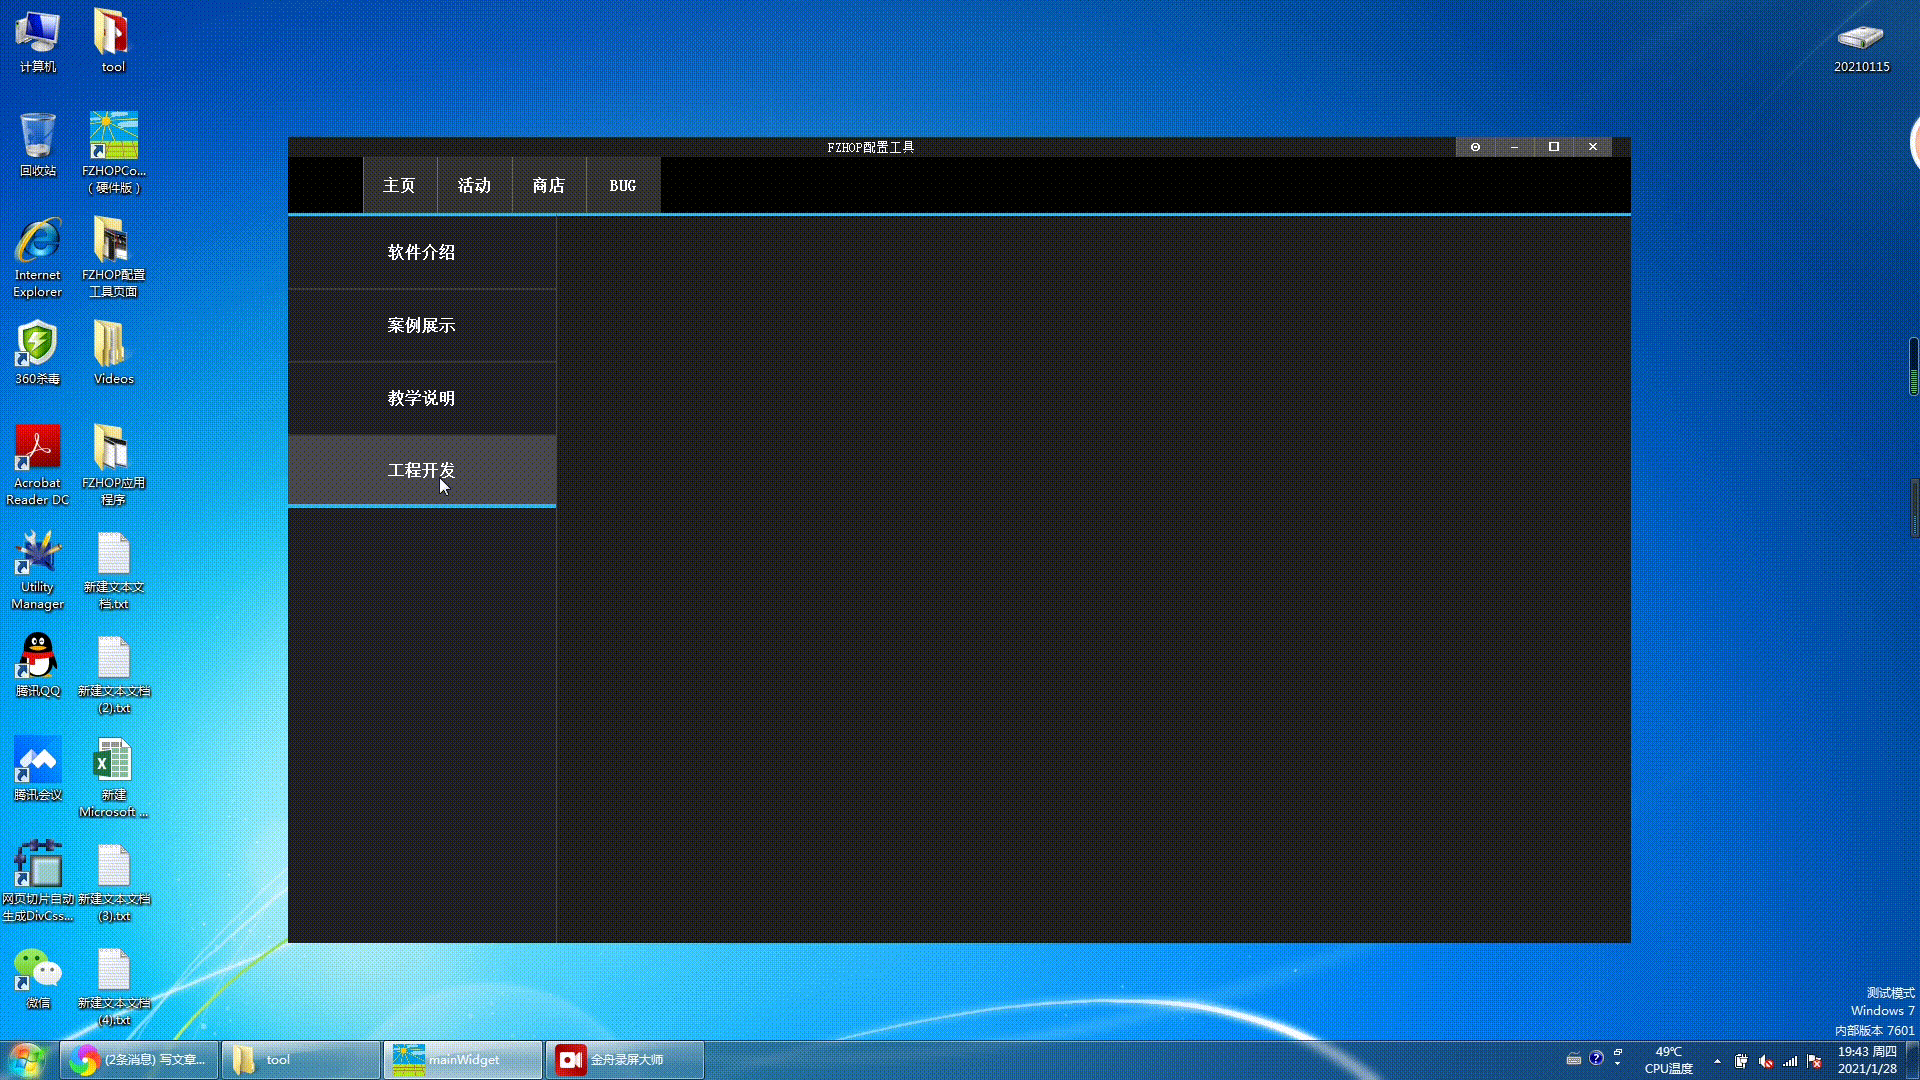Click the settings icon in title bar
The height and width of the screenshot is (1080, 1920).
pos(1475,147)
